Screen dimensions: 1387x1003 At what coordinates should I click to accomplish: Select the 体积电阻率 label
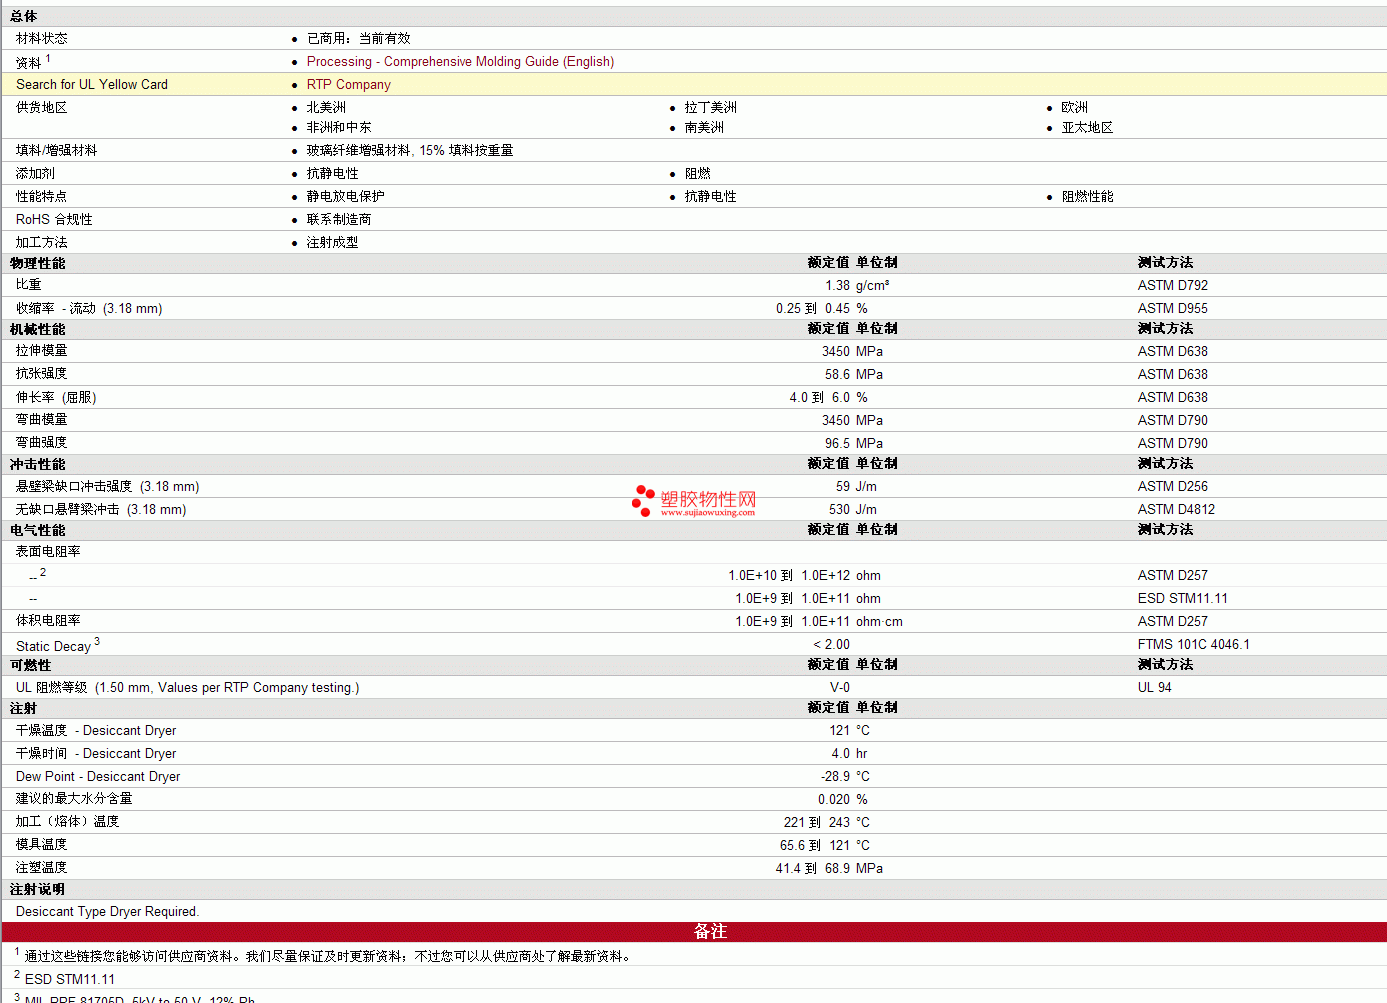click(48, 621)
